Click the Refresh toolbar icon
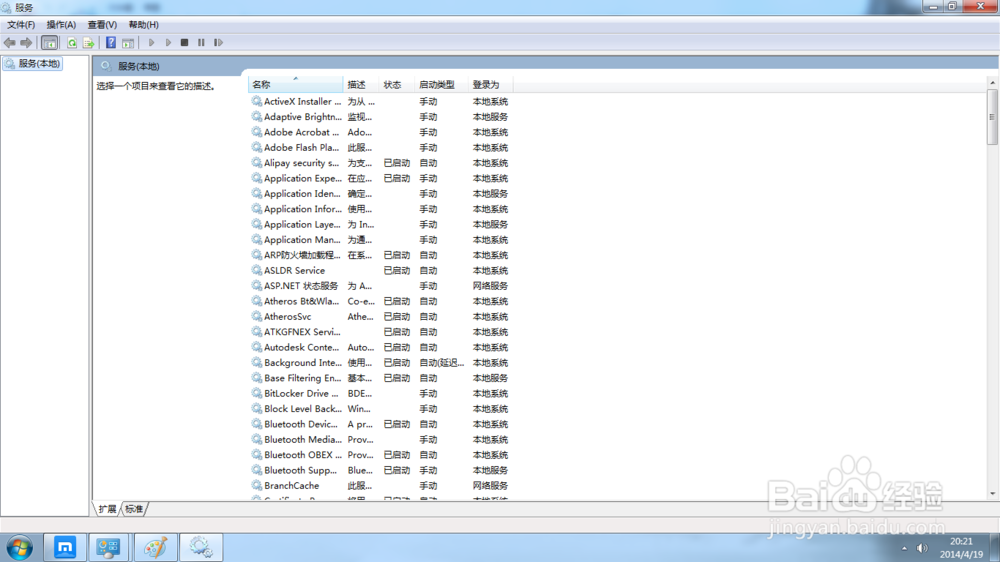1000x562 pixels. (x=72, y=43)
